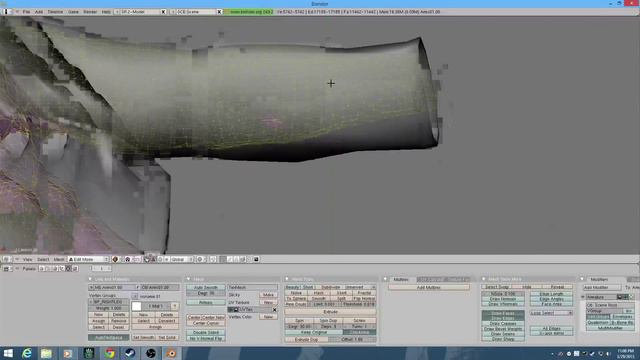Toggle AutoTexSpace button
Viewport: 640px width, 360px height.
coord(109,338)
